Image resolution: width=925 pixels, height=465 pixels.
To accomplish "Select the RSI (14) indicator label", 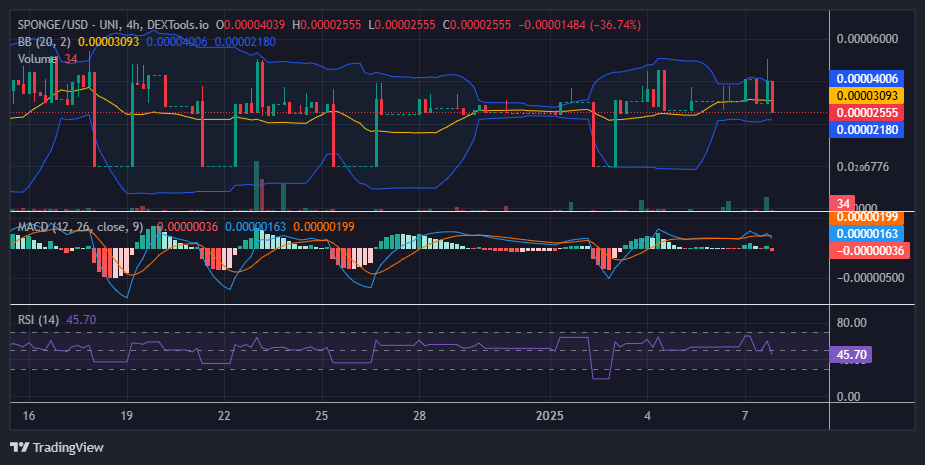I will point(38,320).
